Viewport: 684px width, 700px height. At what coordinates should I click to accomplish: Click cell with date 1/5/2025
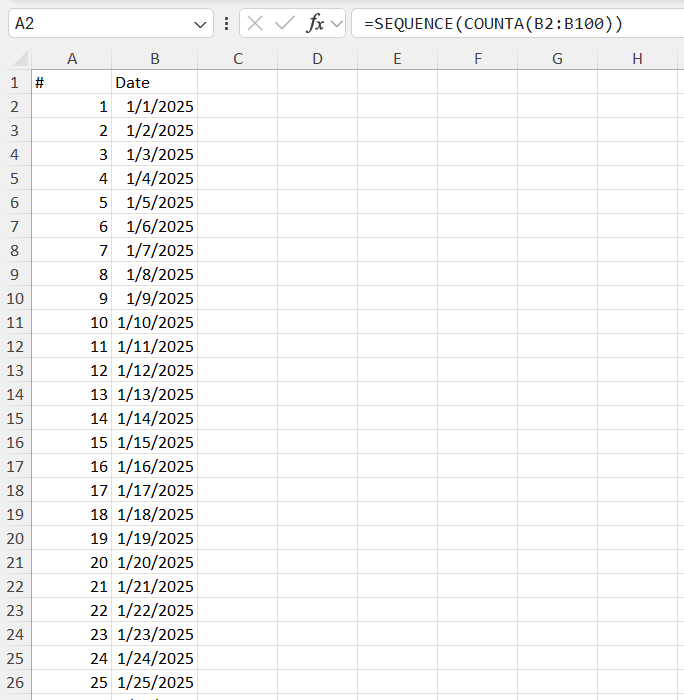click(154, 202)
